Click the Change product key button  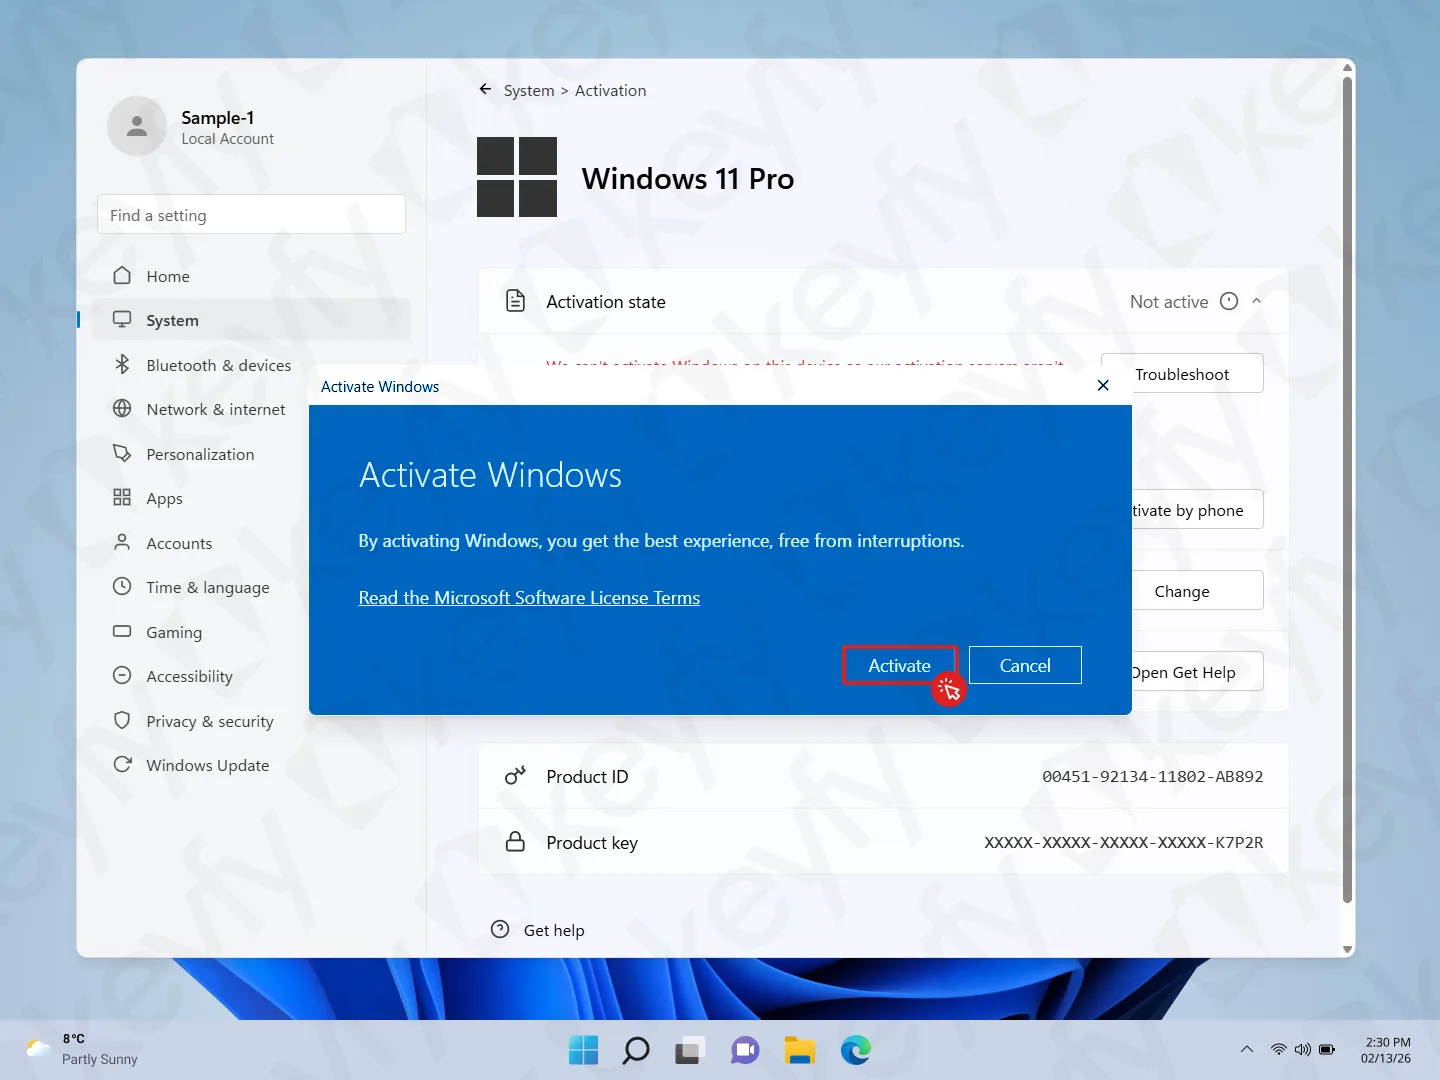(1198, 591)
